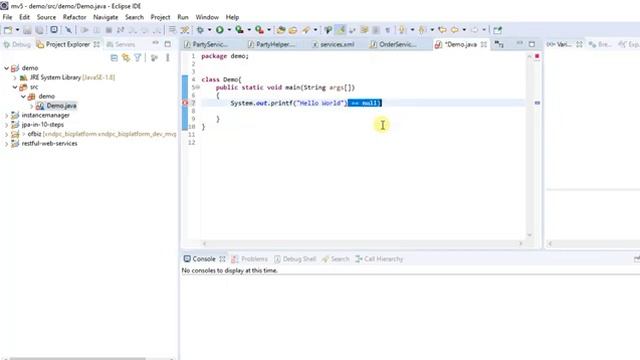Open the Back history dropdown arrow
Viewport: 640px width, 360px height.
click(x=464, y=30)
